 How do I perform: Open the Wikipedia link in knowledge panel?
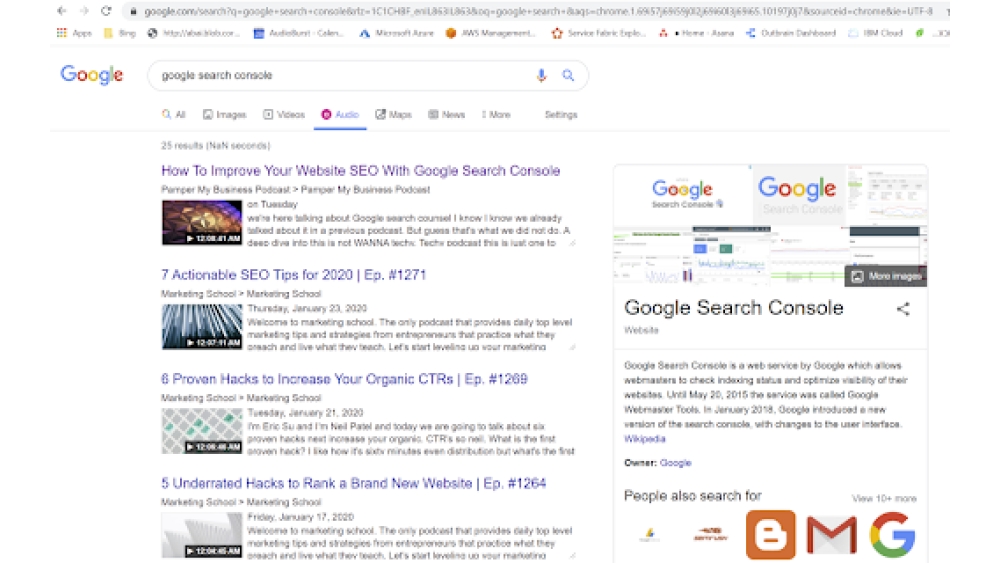(645, 439)
